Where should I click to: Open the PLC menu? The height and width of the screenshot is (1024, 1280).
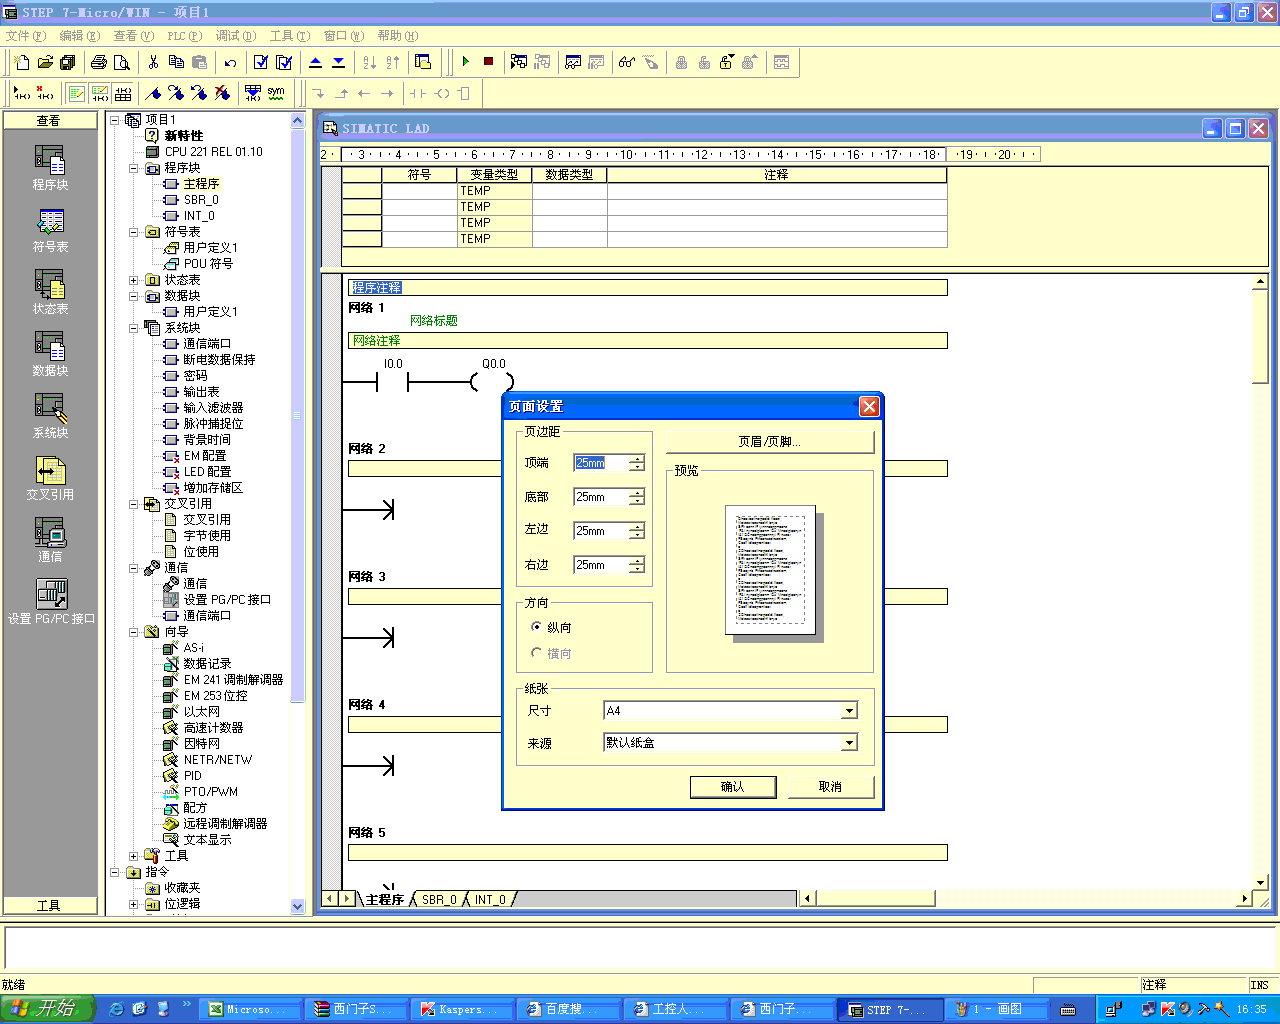183,36
